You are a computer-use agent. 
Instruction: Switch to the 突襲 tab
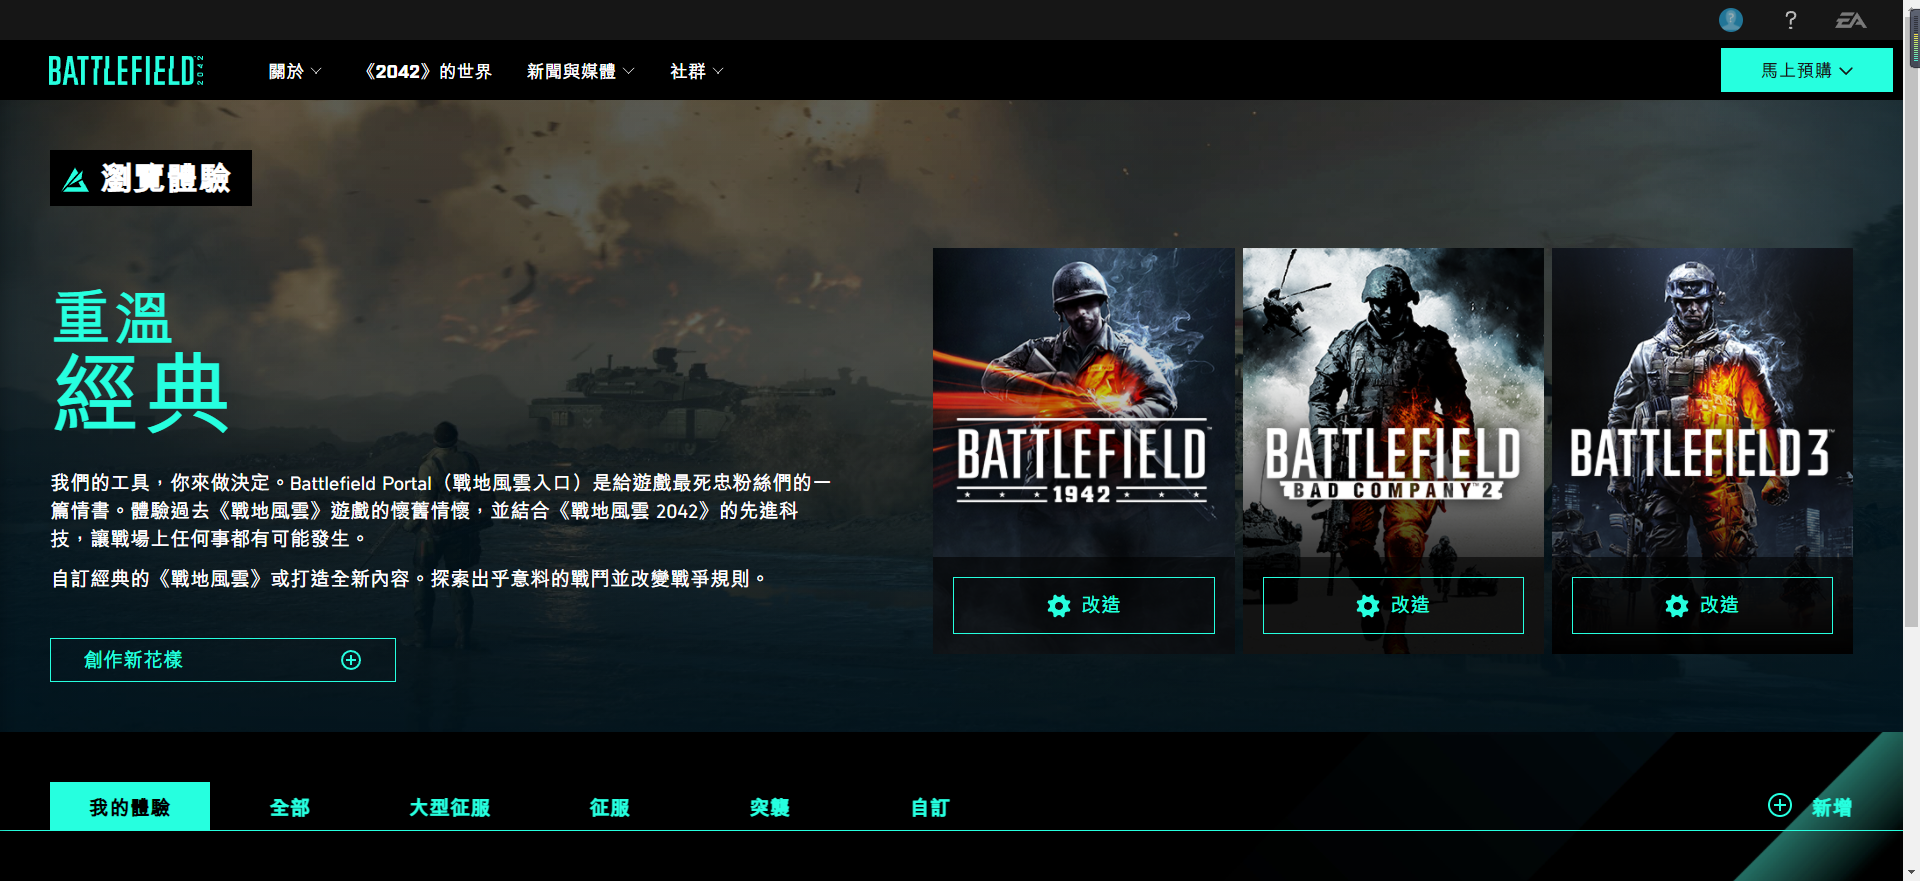pyautogui.click(x=770, y=807)
